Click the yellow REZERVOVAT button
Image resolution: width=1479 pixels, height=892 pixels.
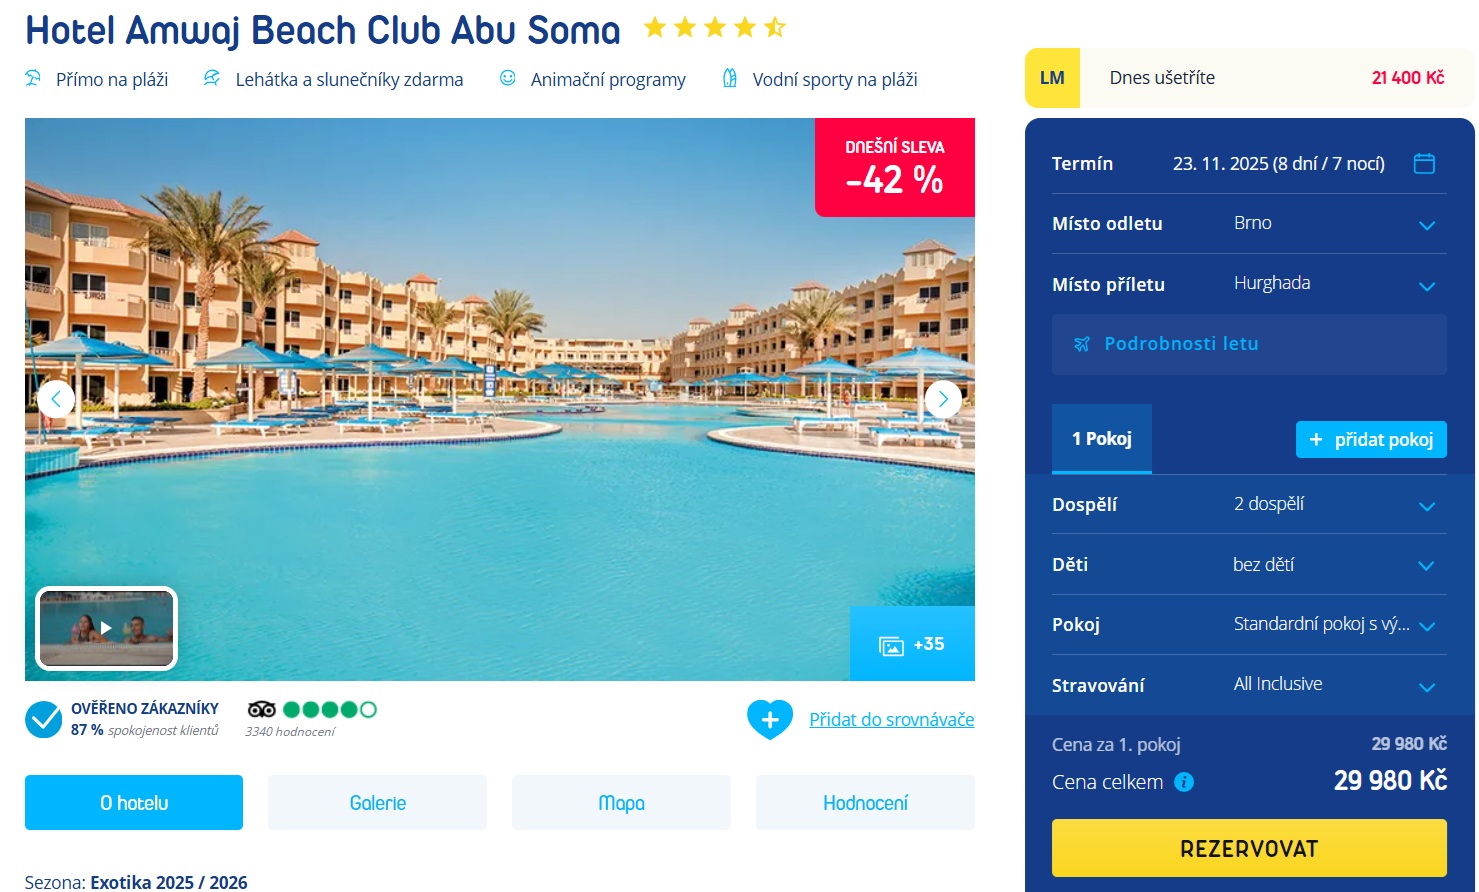pos(1249,848)
